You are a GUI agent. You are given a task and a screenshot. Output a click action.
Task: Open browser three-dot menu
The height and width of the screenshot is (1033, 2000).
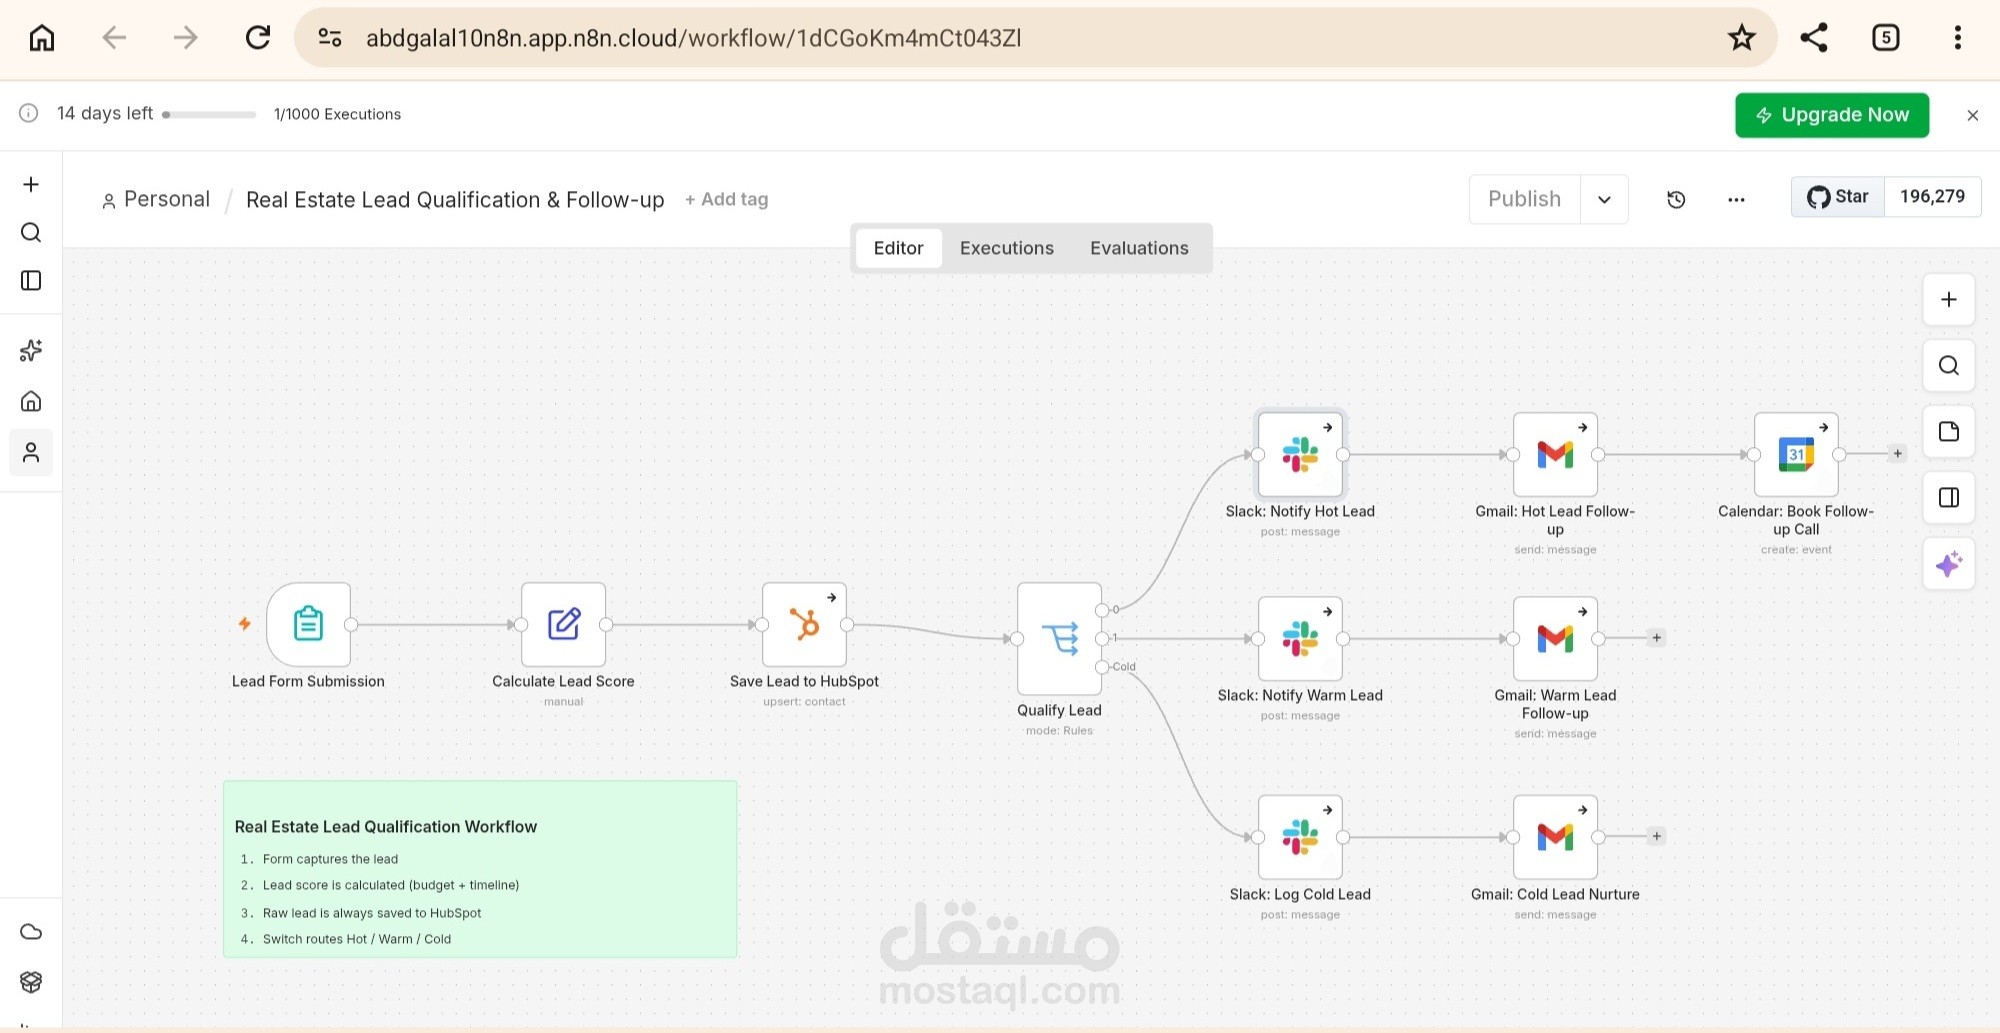pyautogui.click(x=1958, y=38)
